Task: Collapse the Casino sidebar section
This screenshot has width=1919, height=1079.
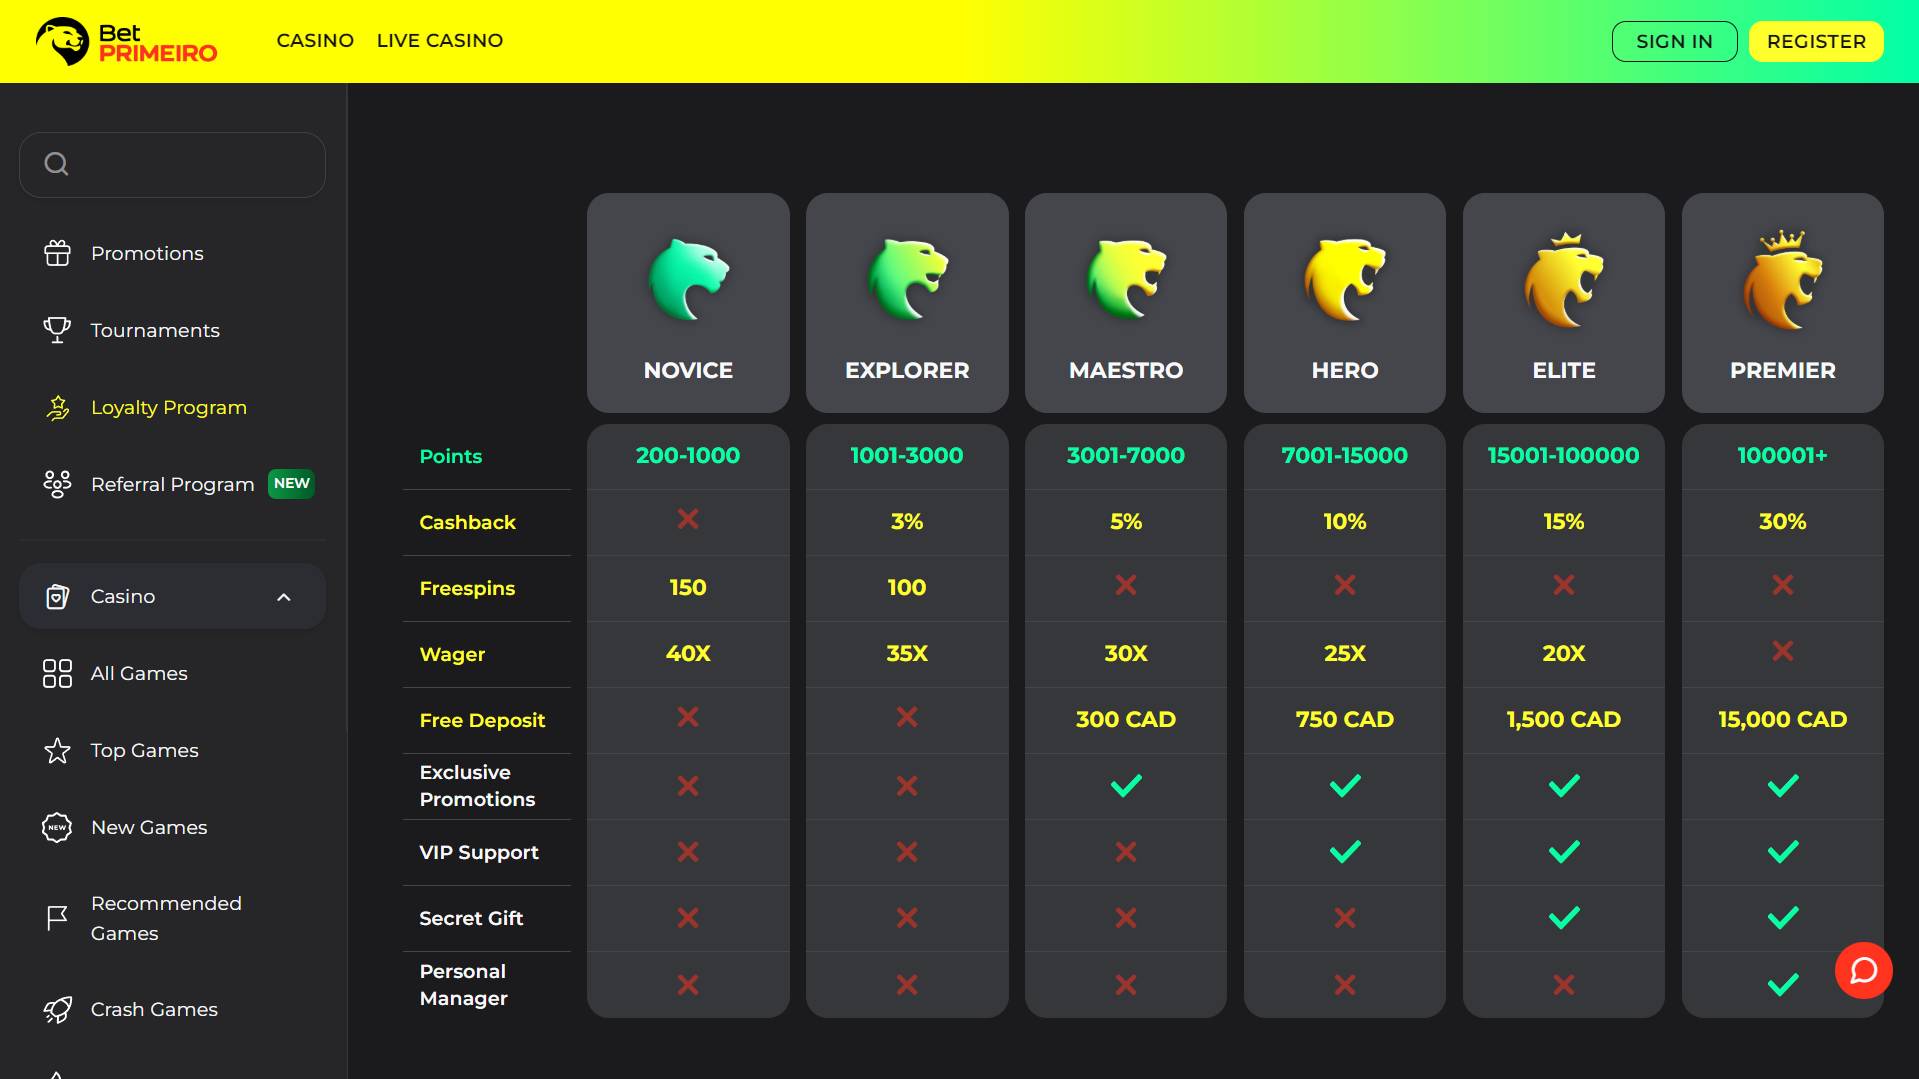Action: (x=283, y=597)
